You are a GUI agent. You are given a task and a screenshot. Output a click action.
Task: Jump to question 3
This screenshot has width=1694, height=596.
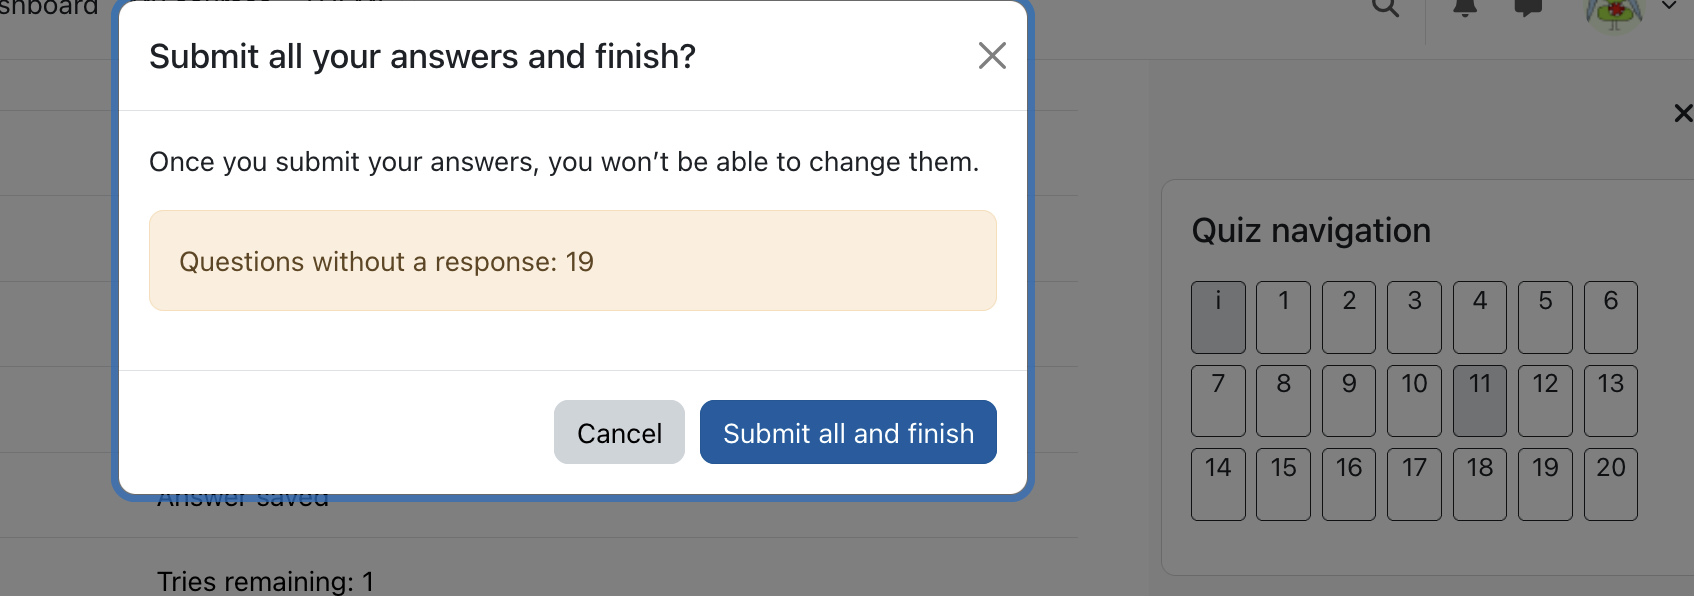(1414, 317)
